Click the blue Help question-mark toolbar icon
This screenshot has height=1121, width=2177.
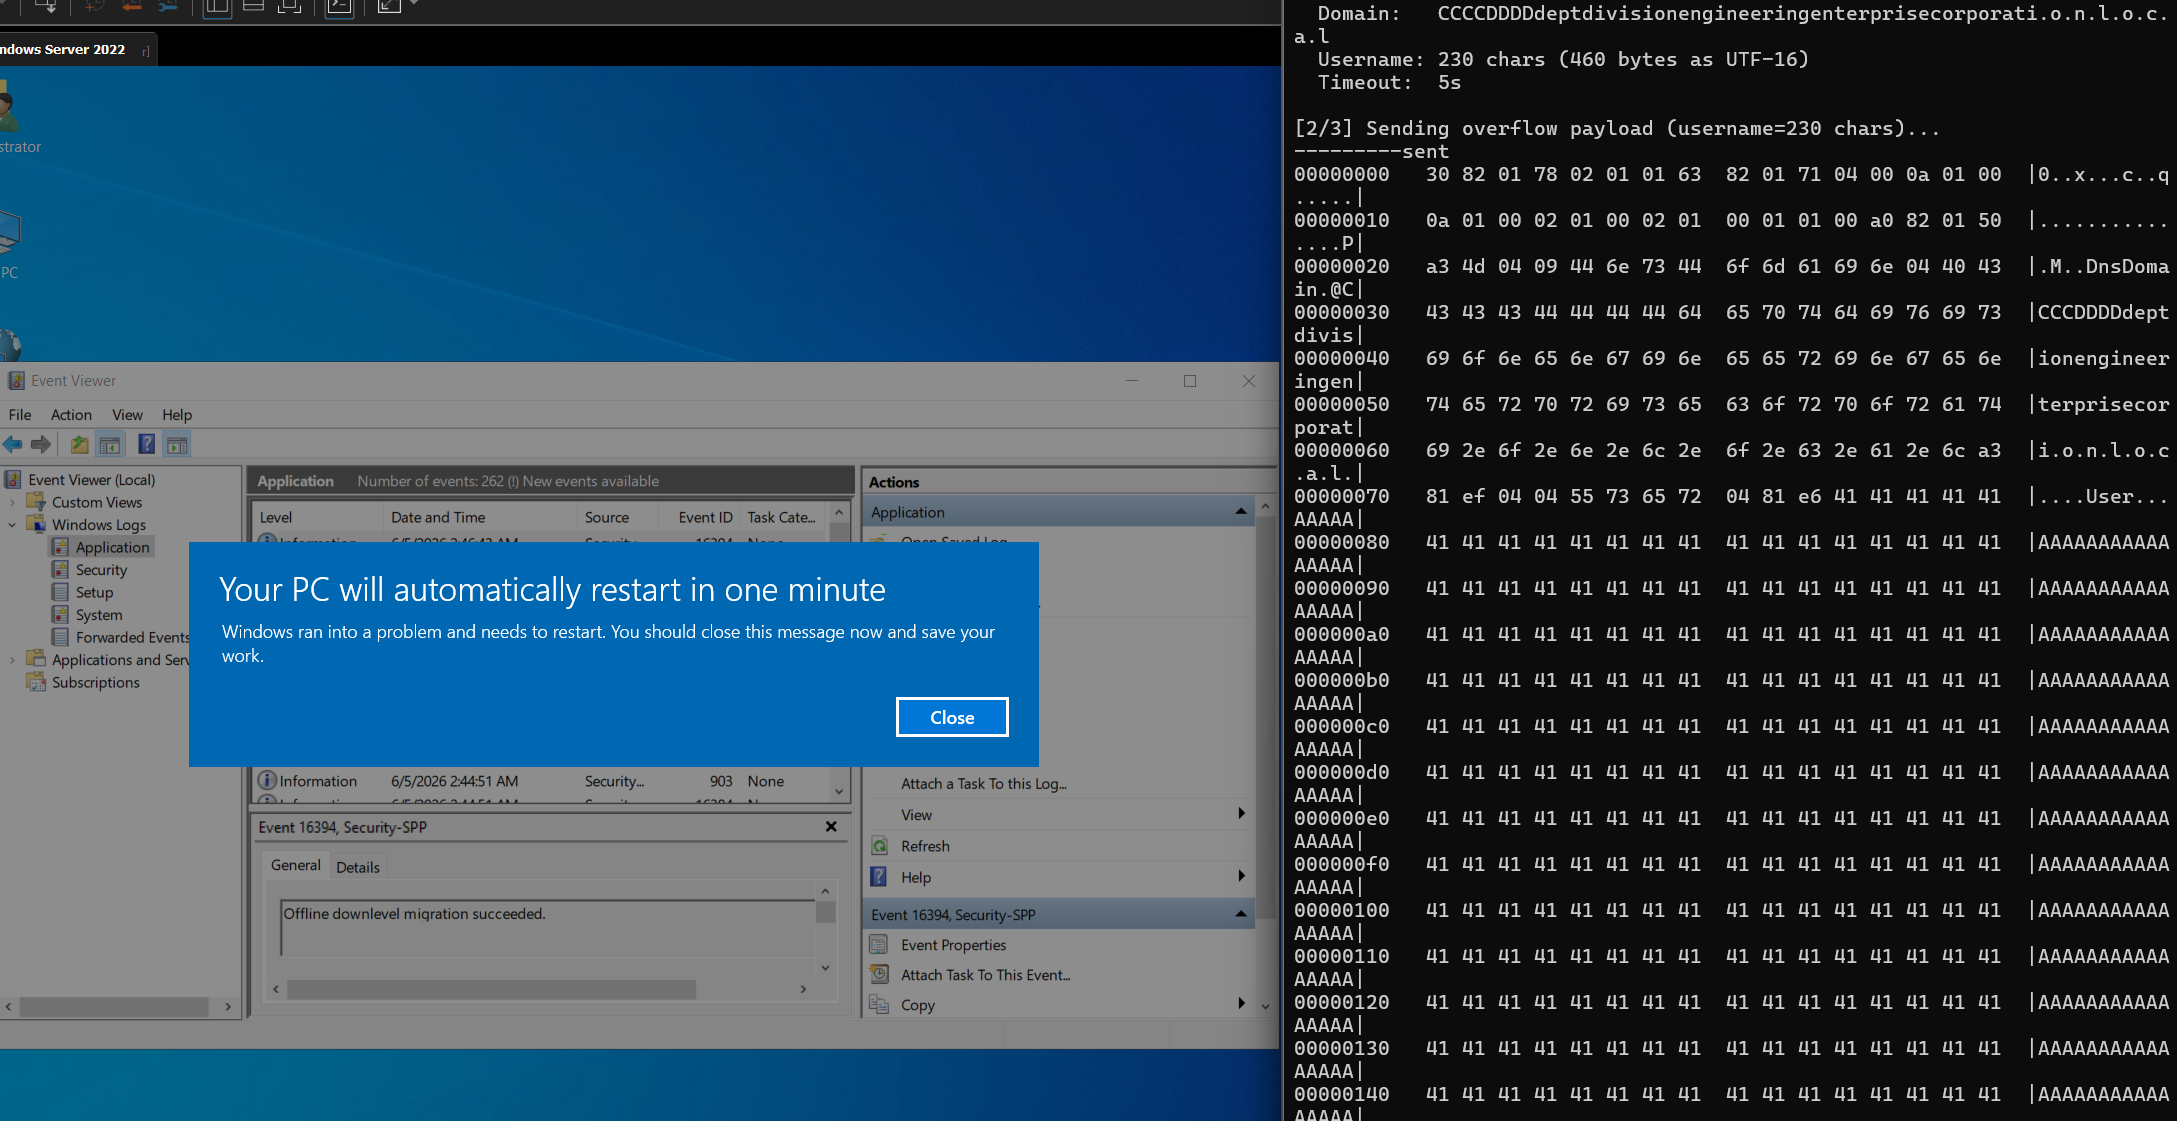point(146,445)
